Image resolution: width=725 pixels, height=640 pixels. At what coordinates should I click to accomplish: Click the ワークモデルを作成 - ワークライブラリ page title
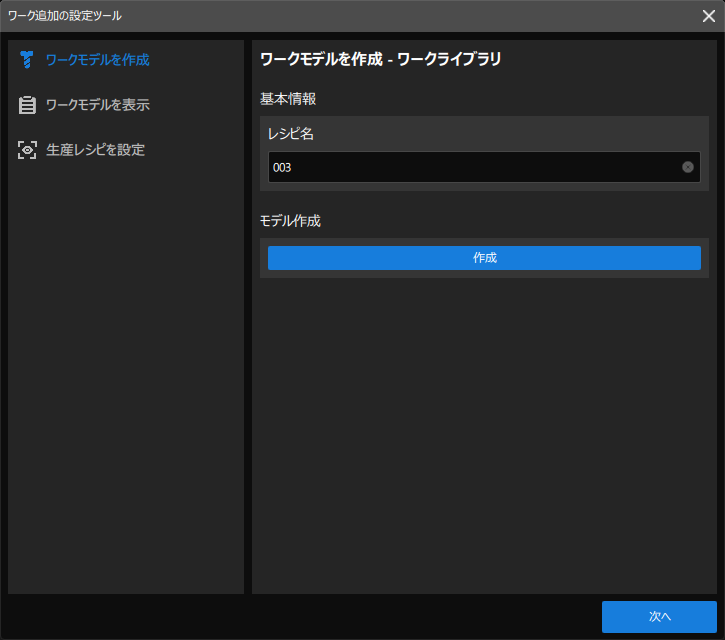click(381, 59)
